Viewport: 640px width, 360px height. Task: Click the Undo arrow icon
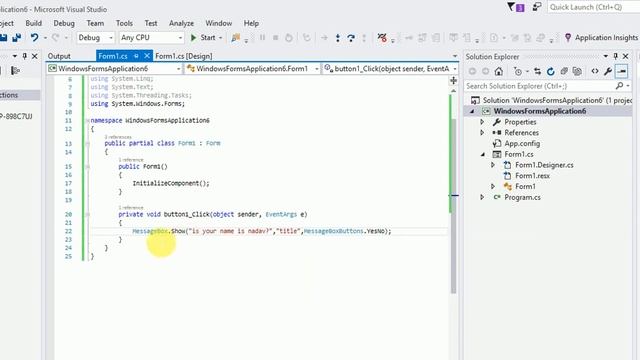(34, 38)
